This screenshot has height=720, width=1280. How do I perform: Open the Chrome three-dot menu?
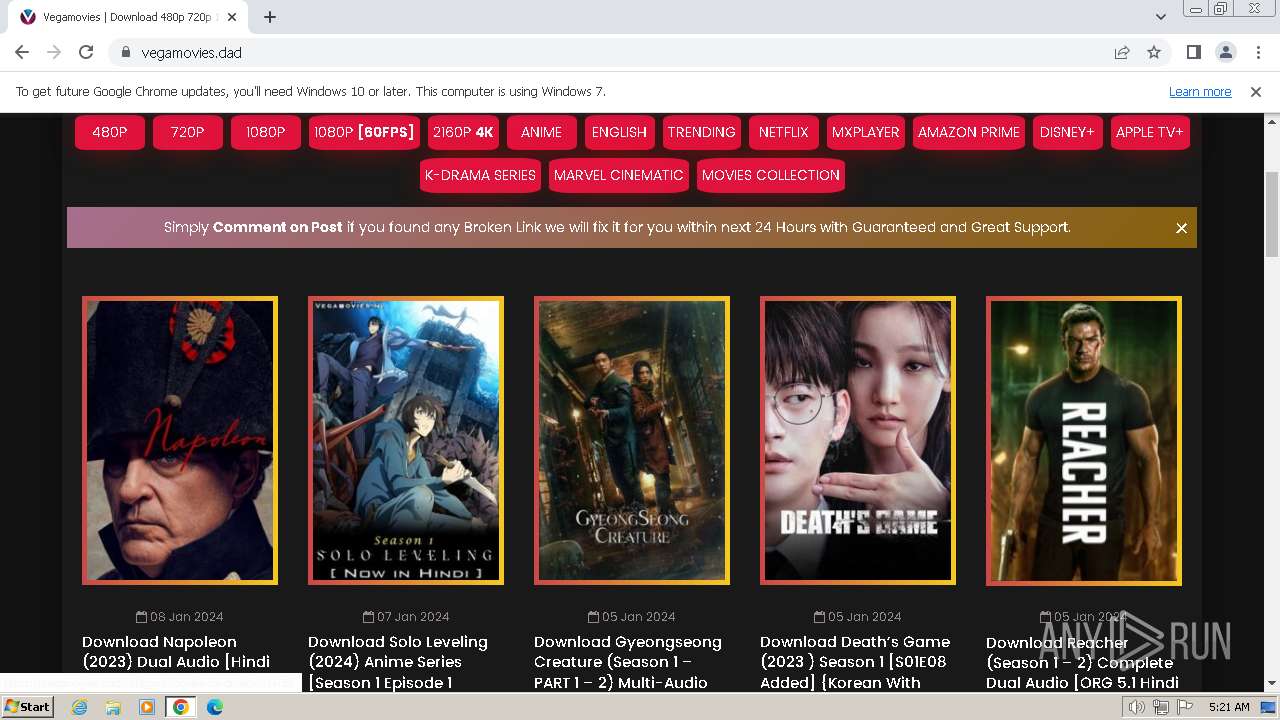pyautogui.click(x=1257, y=52)
